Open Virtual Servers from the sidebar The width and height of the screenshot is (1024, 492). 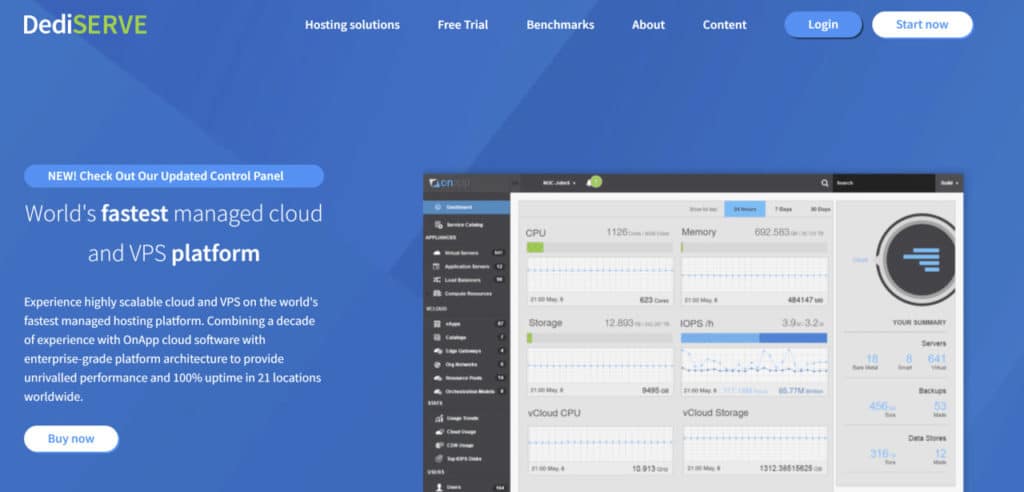[462, 253]
